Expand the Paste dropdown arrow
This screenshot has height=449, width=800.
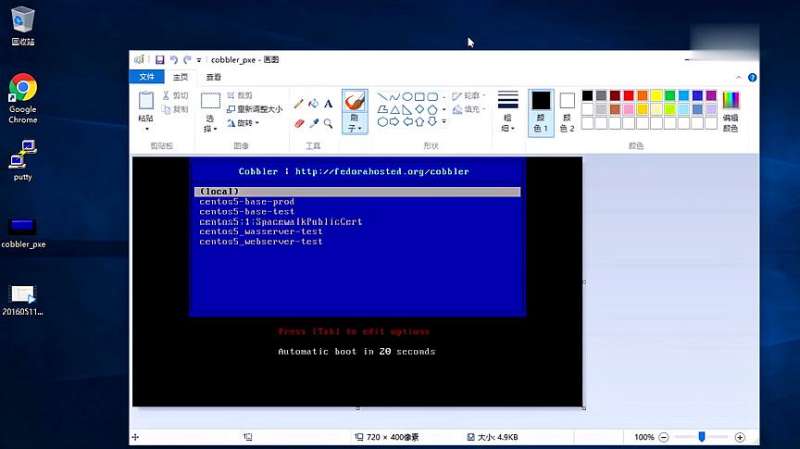point(146,129)
